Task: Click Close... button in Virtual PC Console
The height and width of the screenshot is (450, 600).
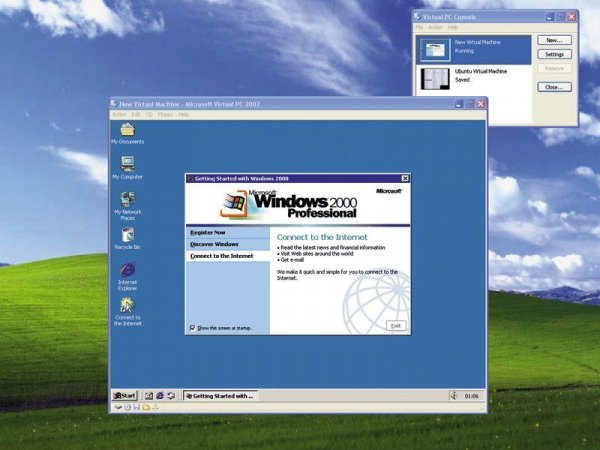Action: [554, 87]
